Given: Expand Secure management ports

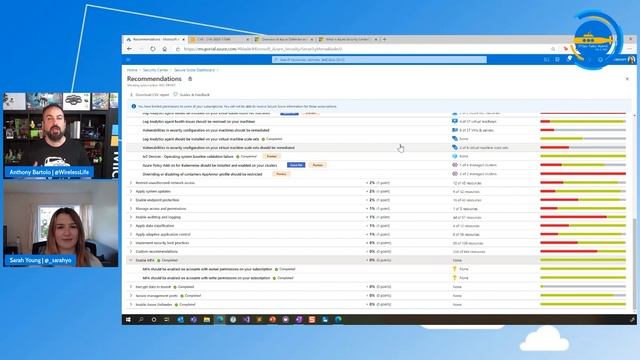Looking at the screenshot, I should tap(131, 296).
